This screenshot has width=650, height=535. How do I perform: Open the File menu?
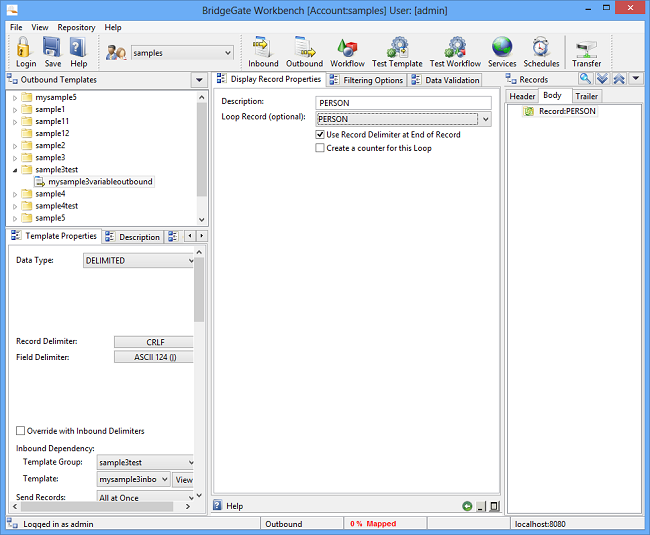click(16, 27)
